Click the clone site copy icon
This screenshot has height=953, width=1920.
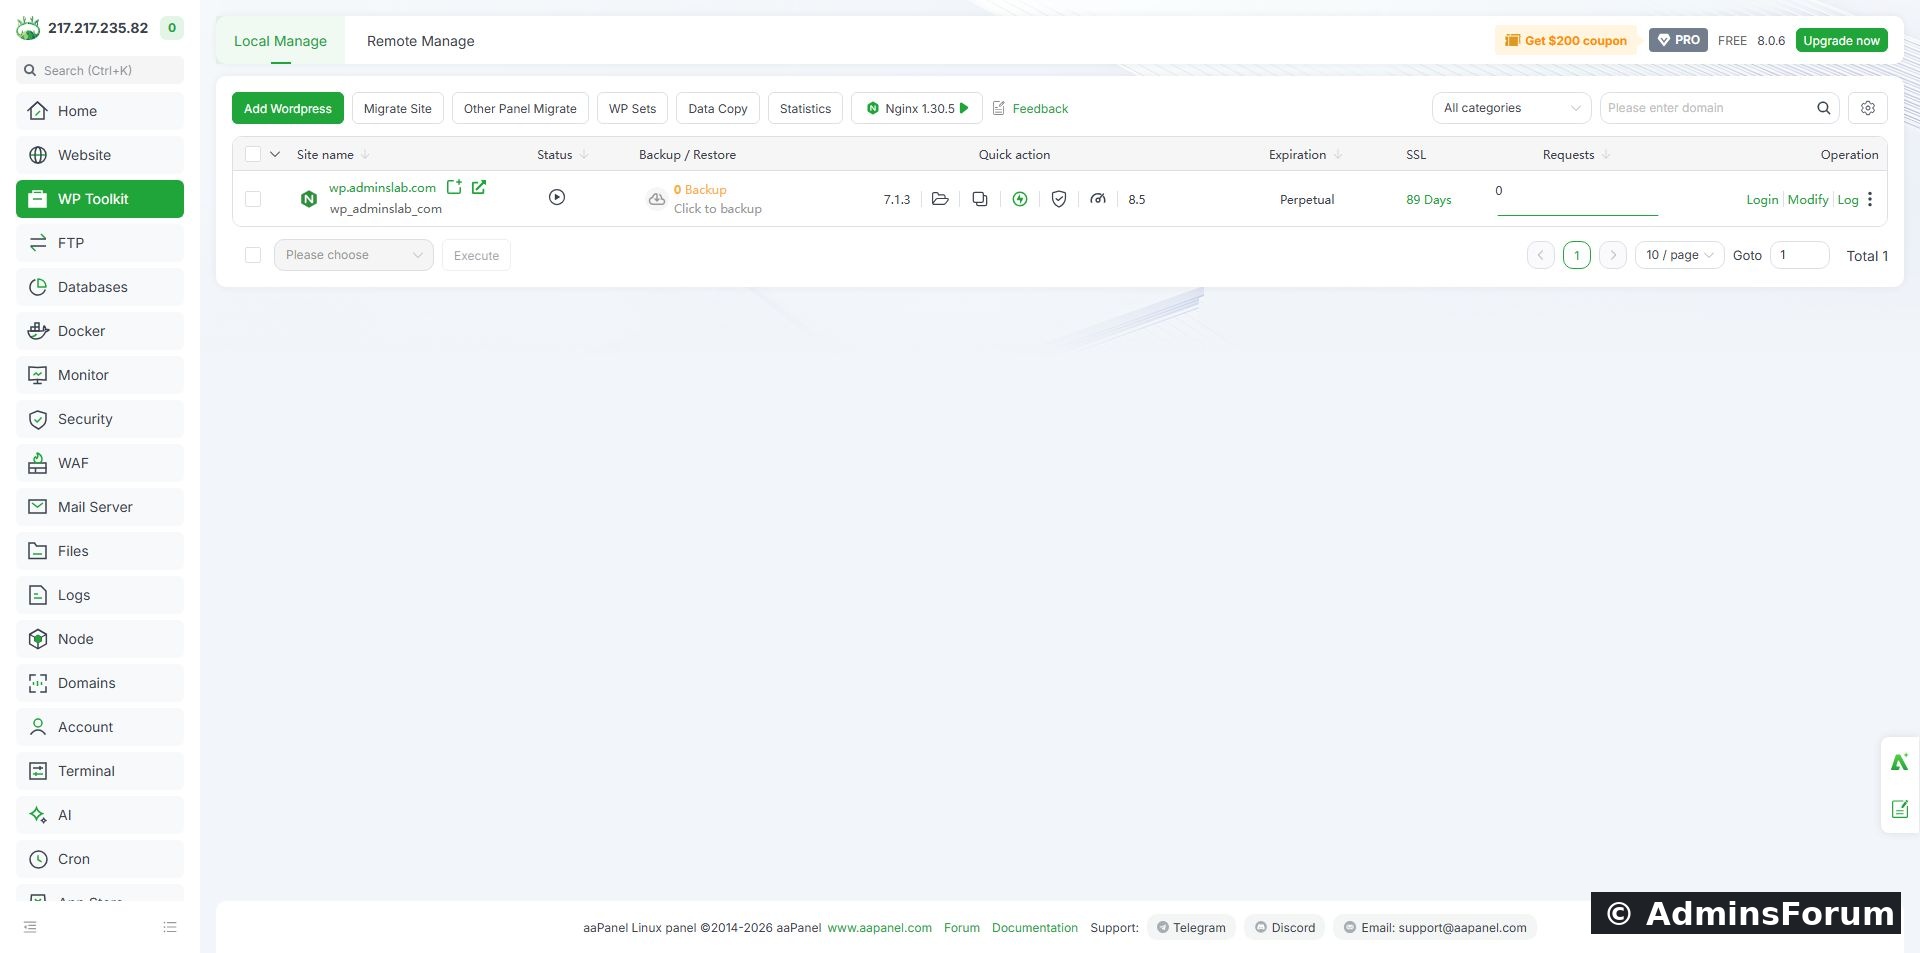[x=980, y=199]
